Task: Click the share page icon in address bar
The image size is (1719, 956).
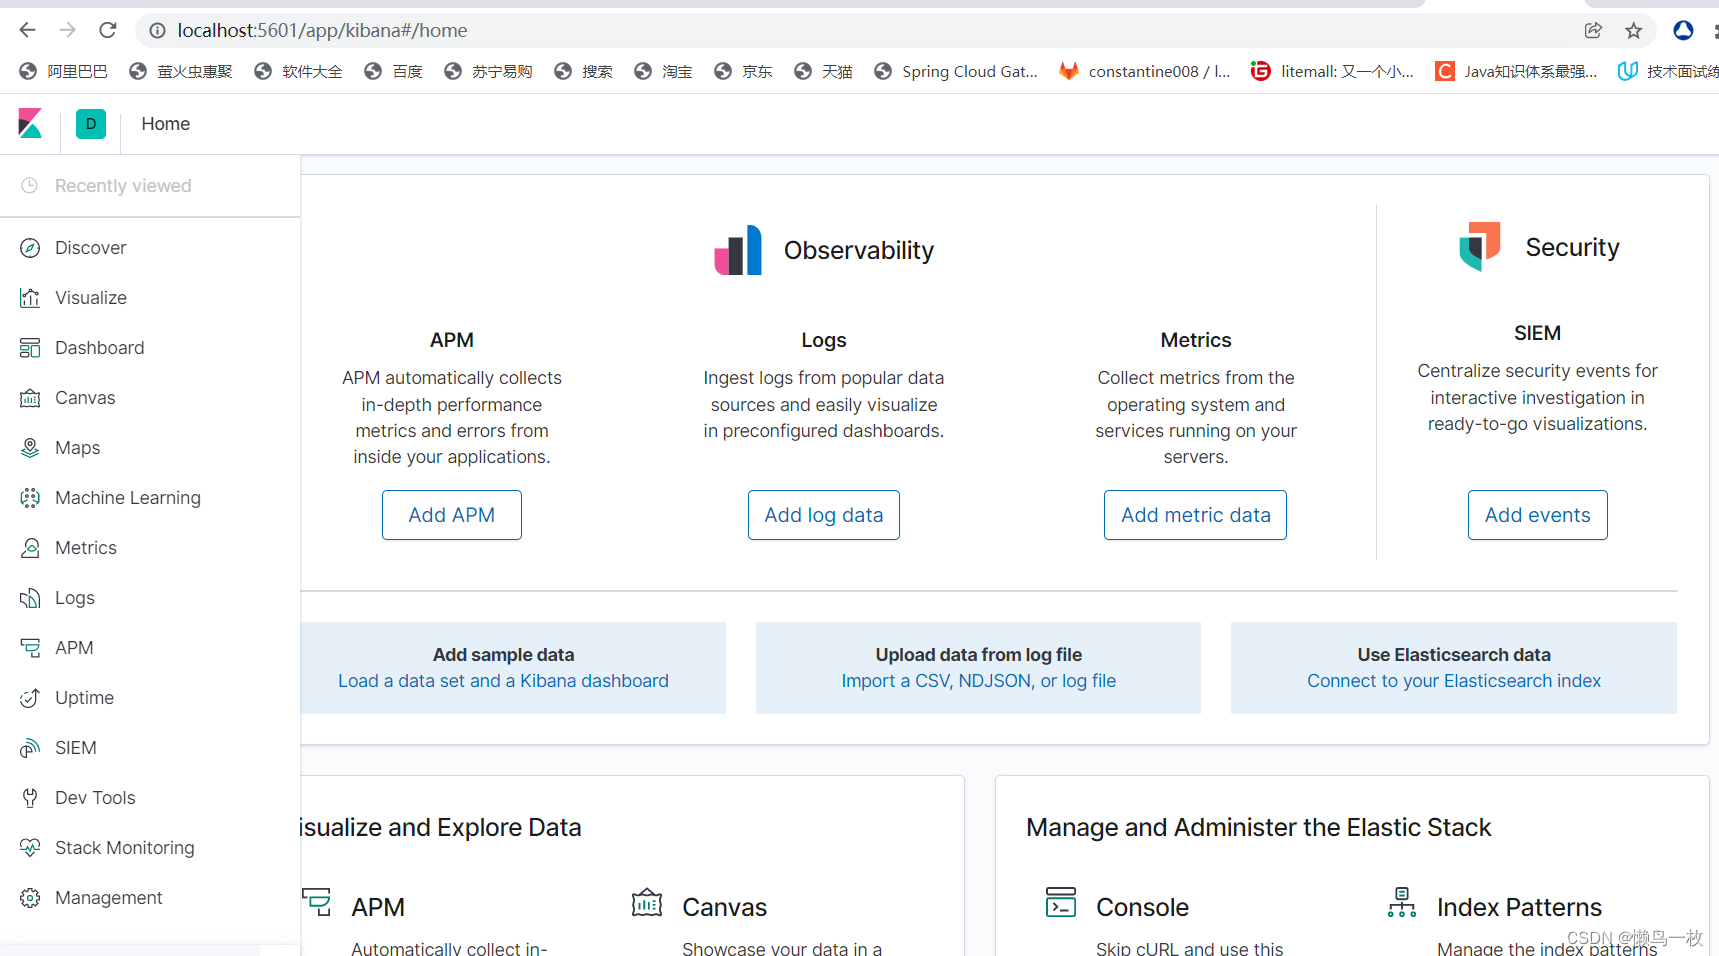Action: (1594, 31)
